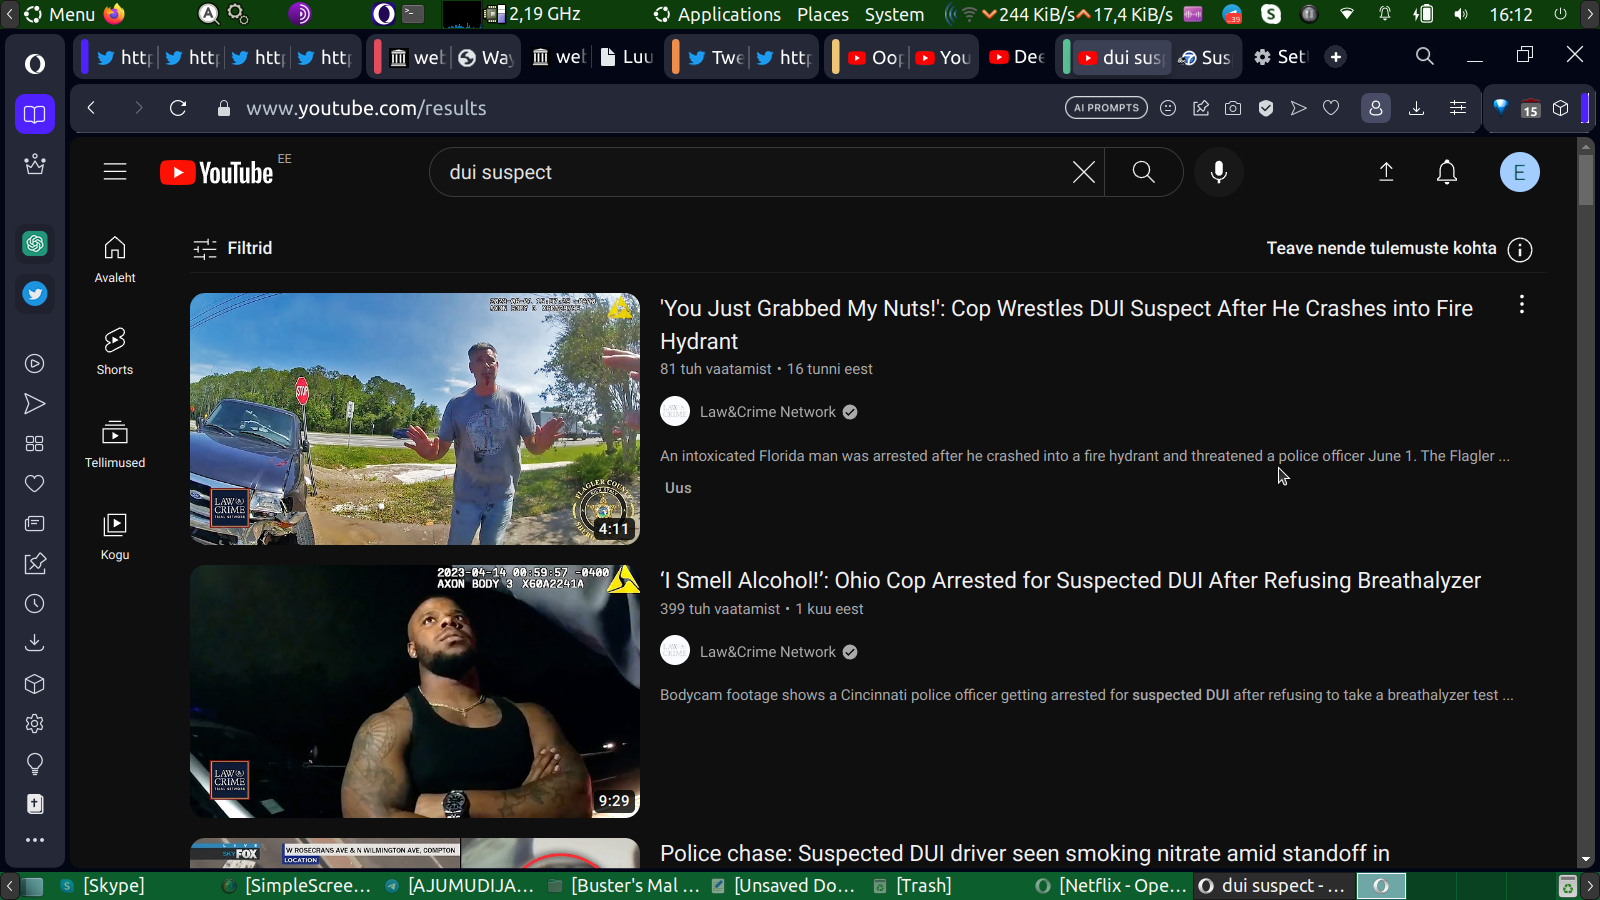This screenshot has width=1600, height=900.
Task: Open the more-options menu for the first video
Action: (1522, 305)
